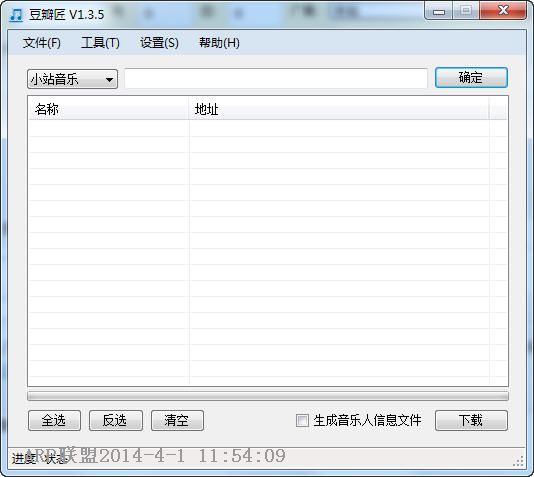
Task: Sort by the 名称 column header
Action: [109, 109]
